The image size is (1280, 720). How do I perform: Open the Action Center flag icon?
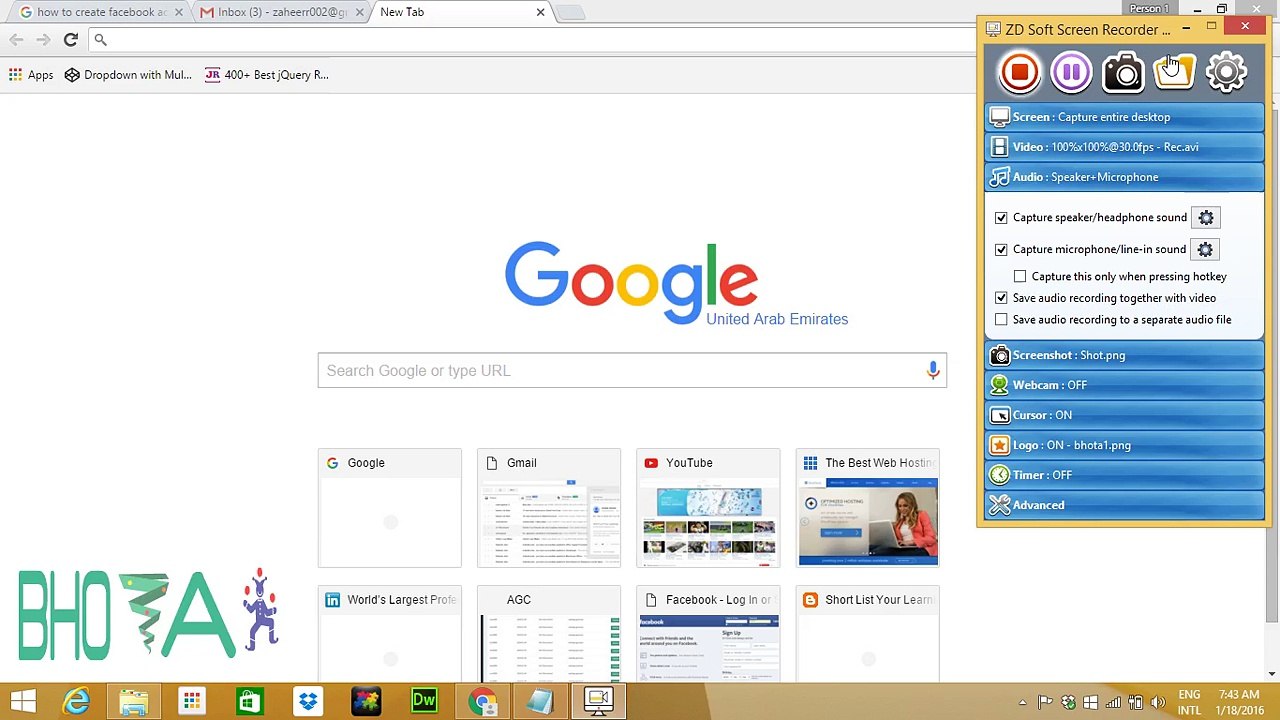(x=1045, y=702)
